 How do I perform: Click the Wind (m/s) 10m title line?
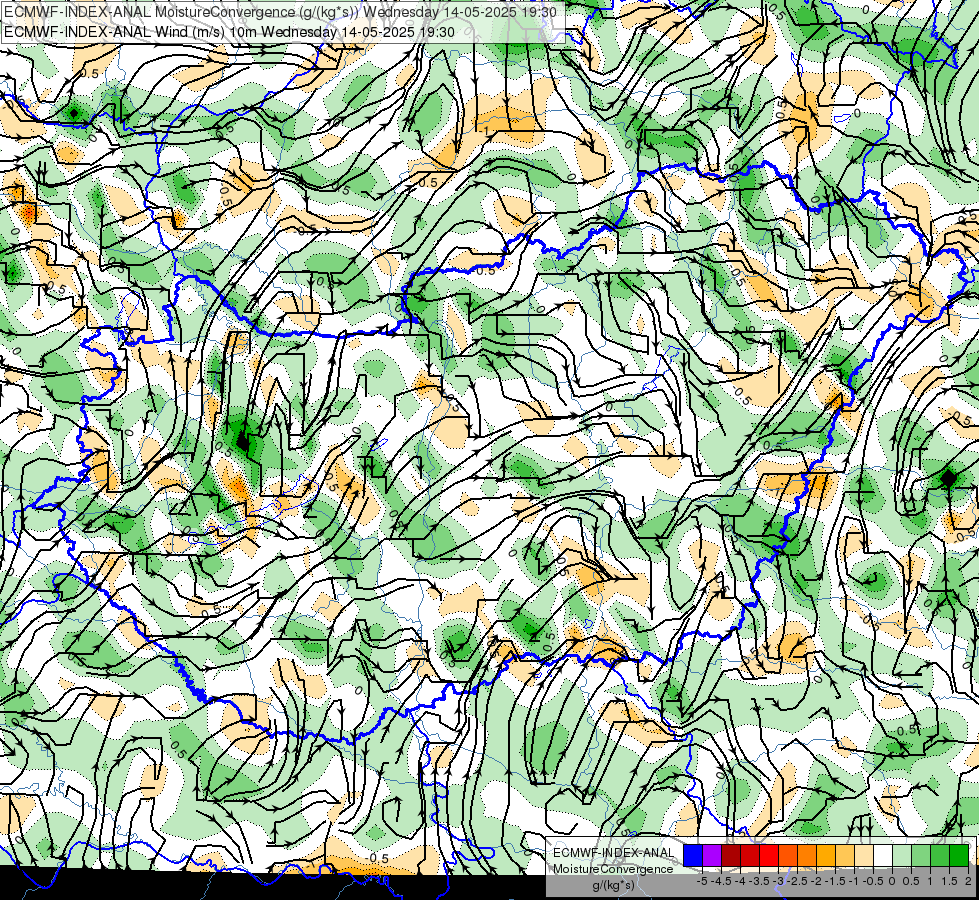click(x=229, y=31)
